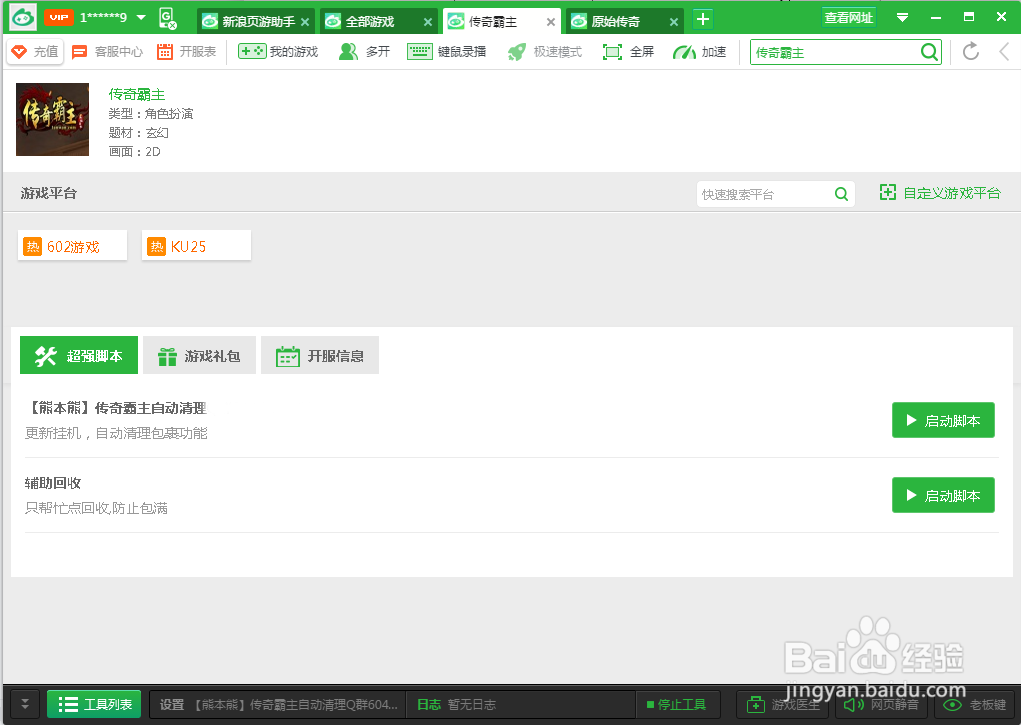Close the 原始传奇 tab

coord(674,22)
